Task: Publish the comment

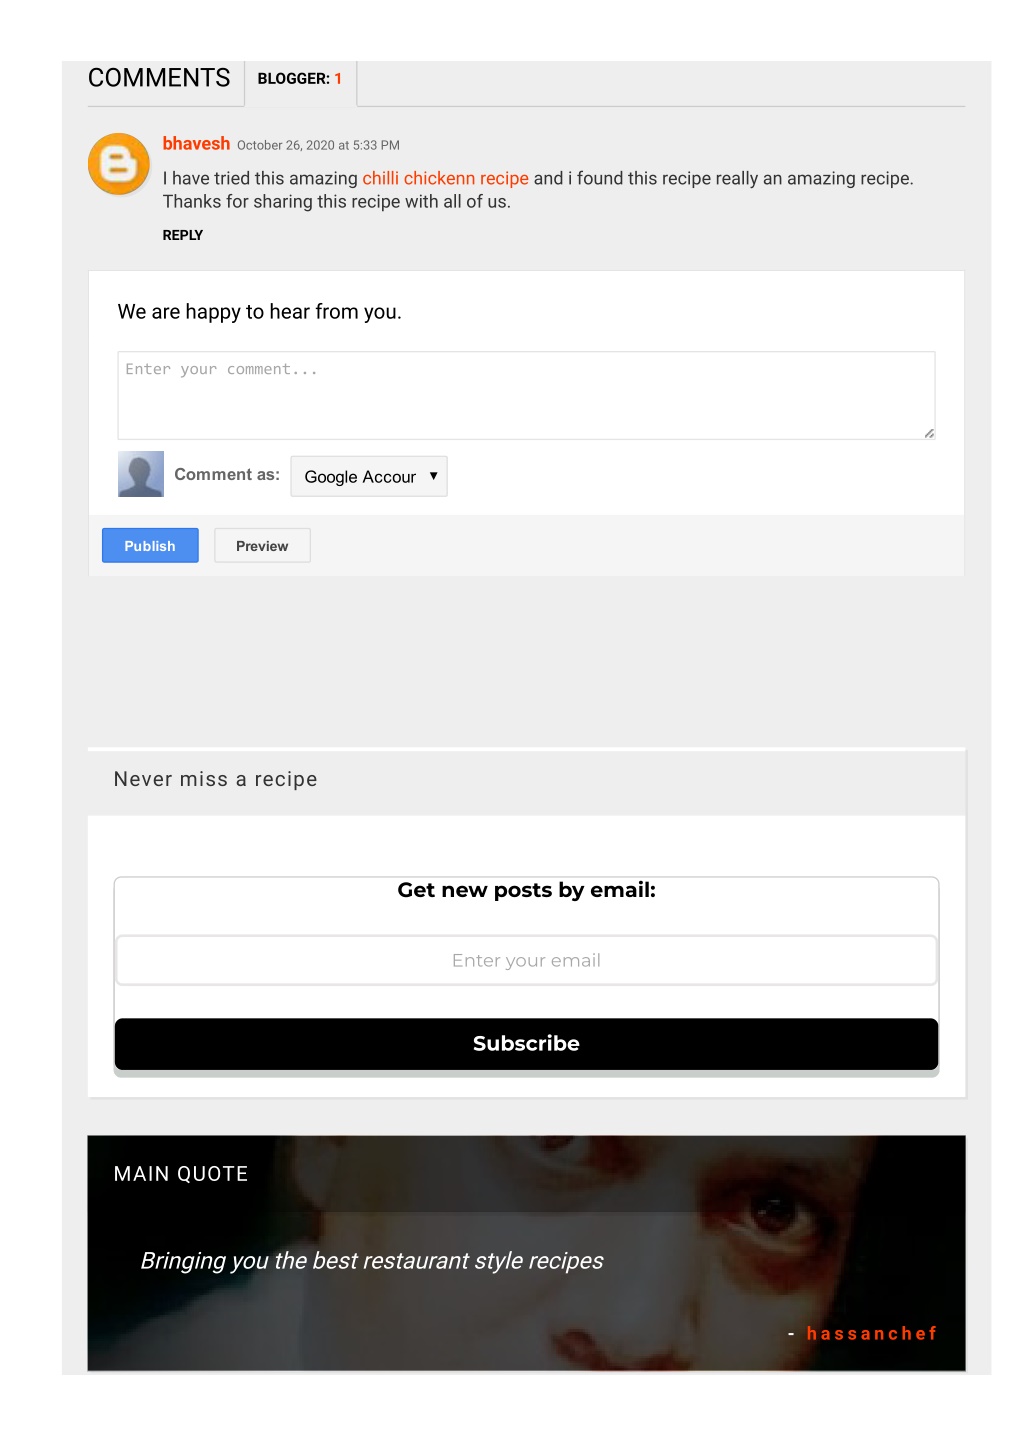Action: 150,546
